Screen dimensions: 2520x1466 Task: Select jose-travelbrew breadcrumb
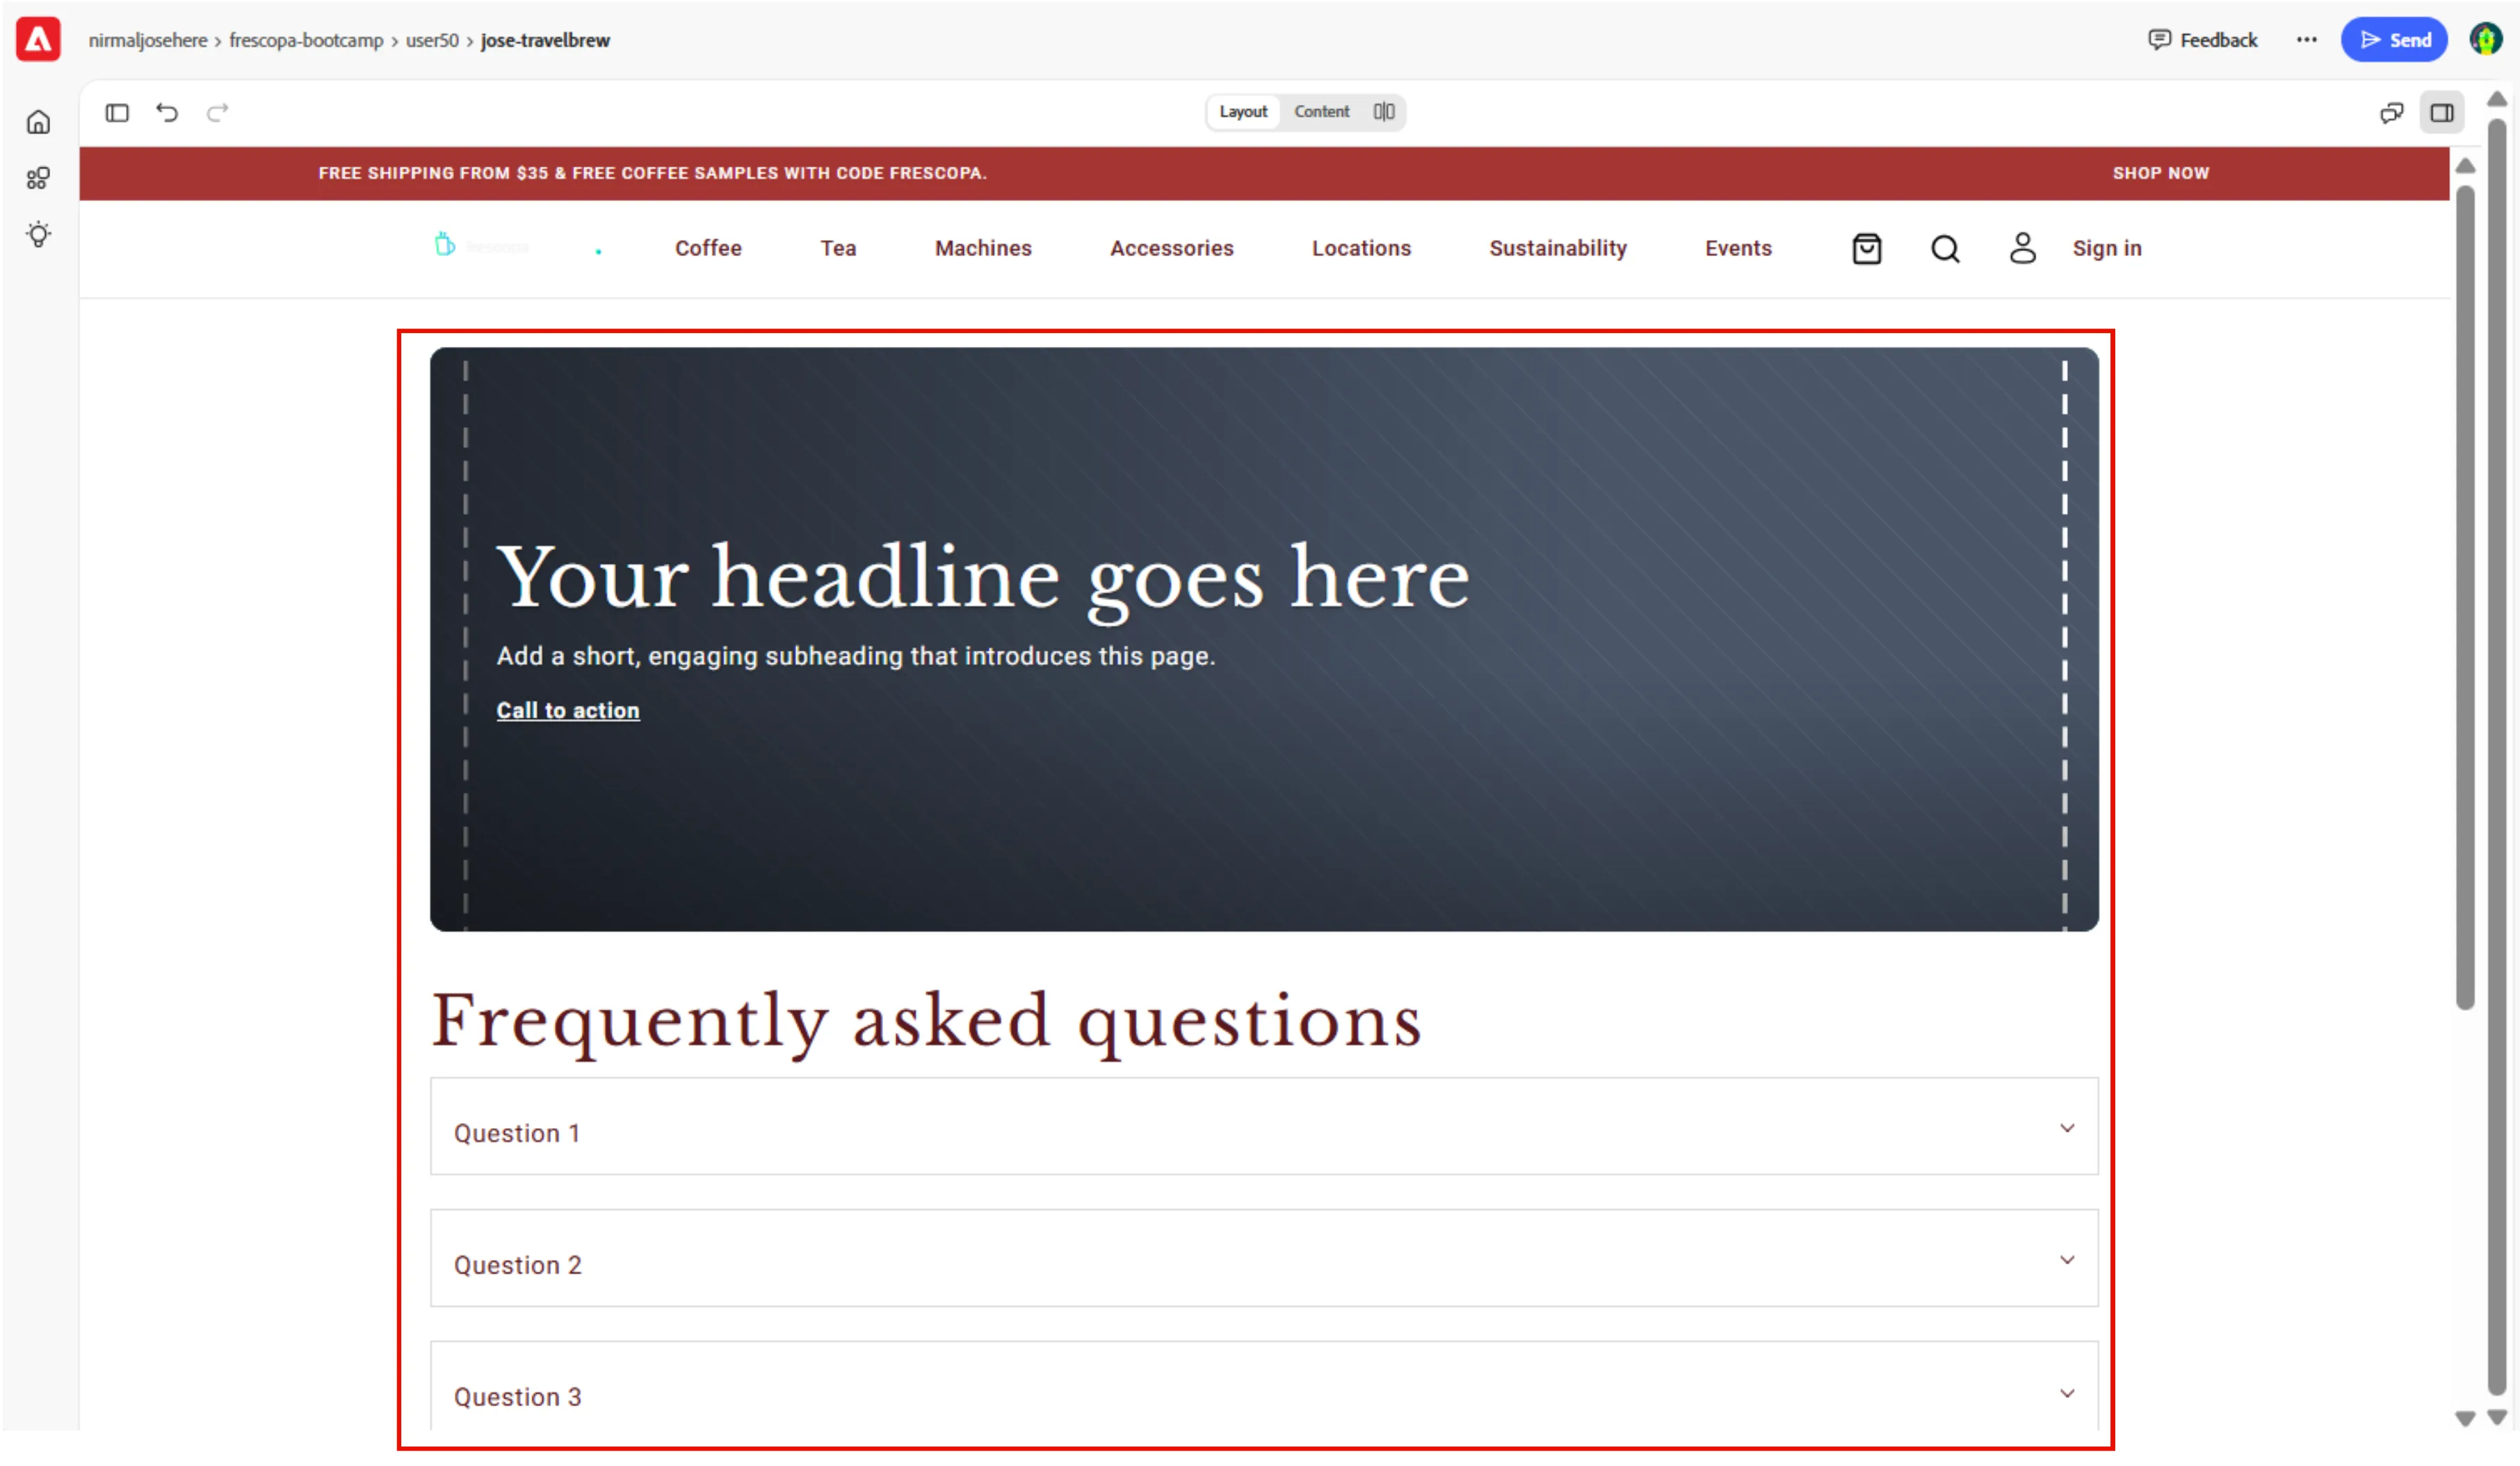tap(545, 41)
